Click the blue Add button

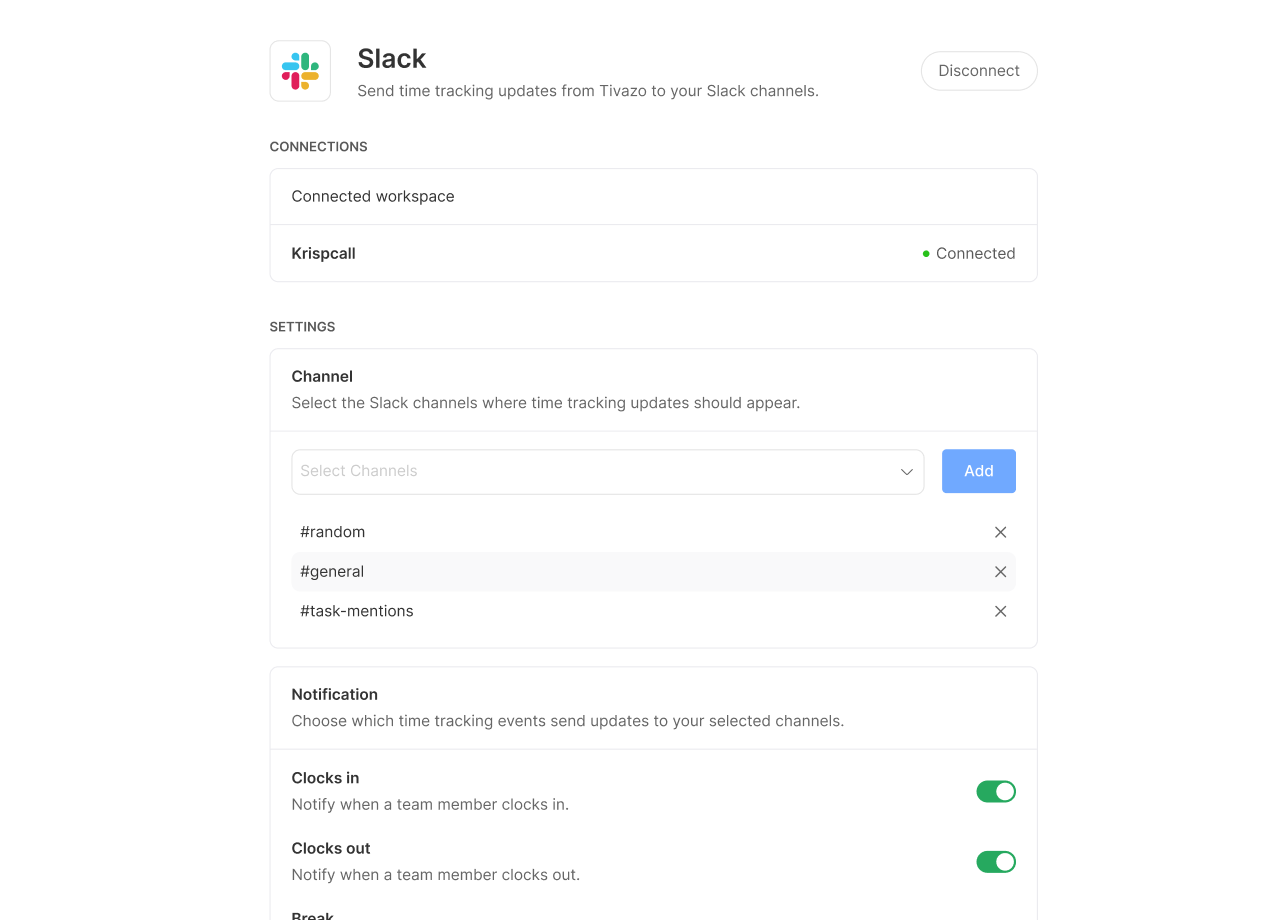(978, 471)
